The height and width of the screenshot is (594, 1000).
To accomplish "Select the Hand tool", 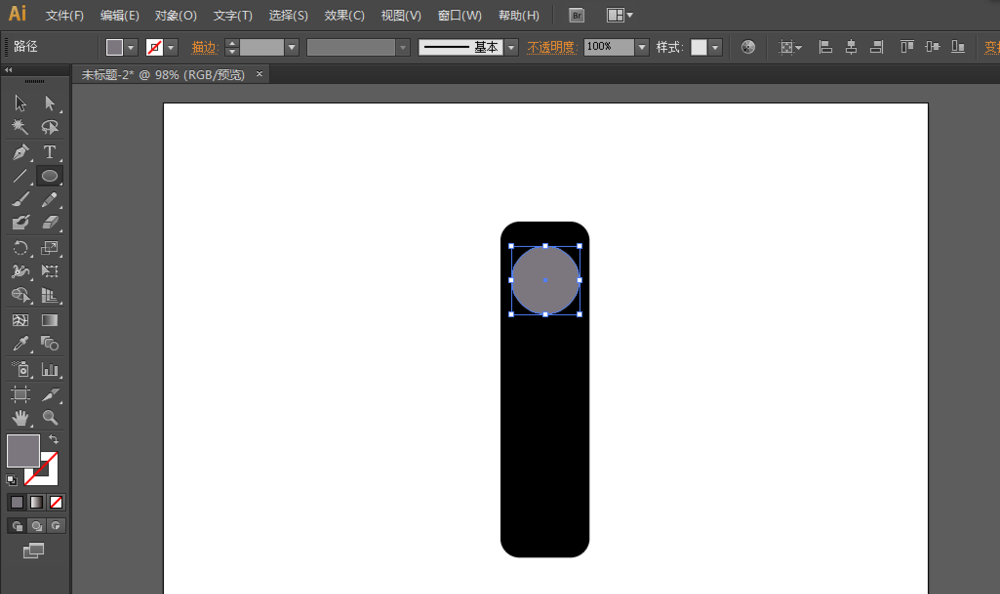I will click(20, 418).
